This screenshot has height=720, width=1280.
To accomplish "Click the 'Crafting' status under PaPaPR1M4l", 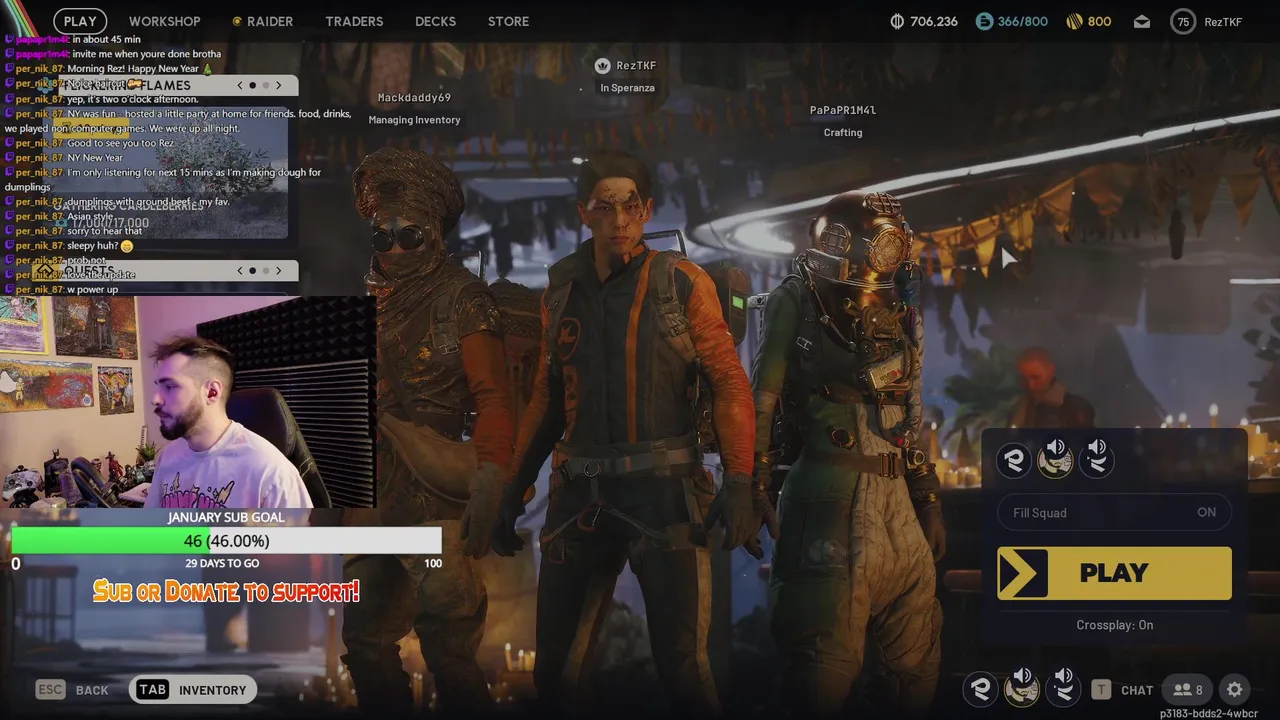I will [843, 132].
